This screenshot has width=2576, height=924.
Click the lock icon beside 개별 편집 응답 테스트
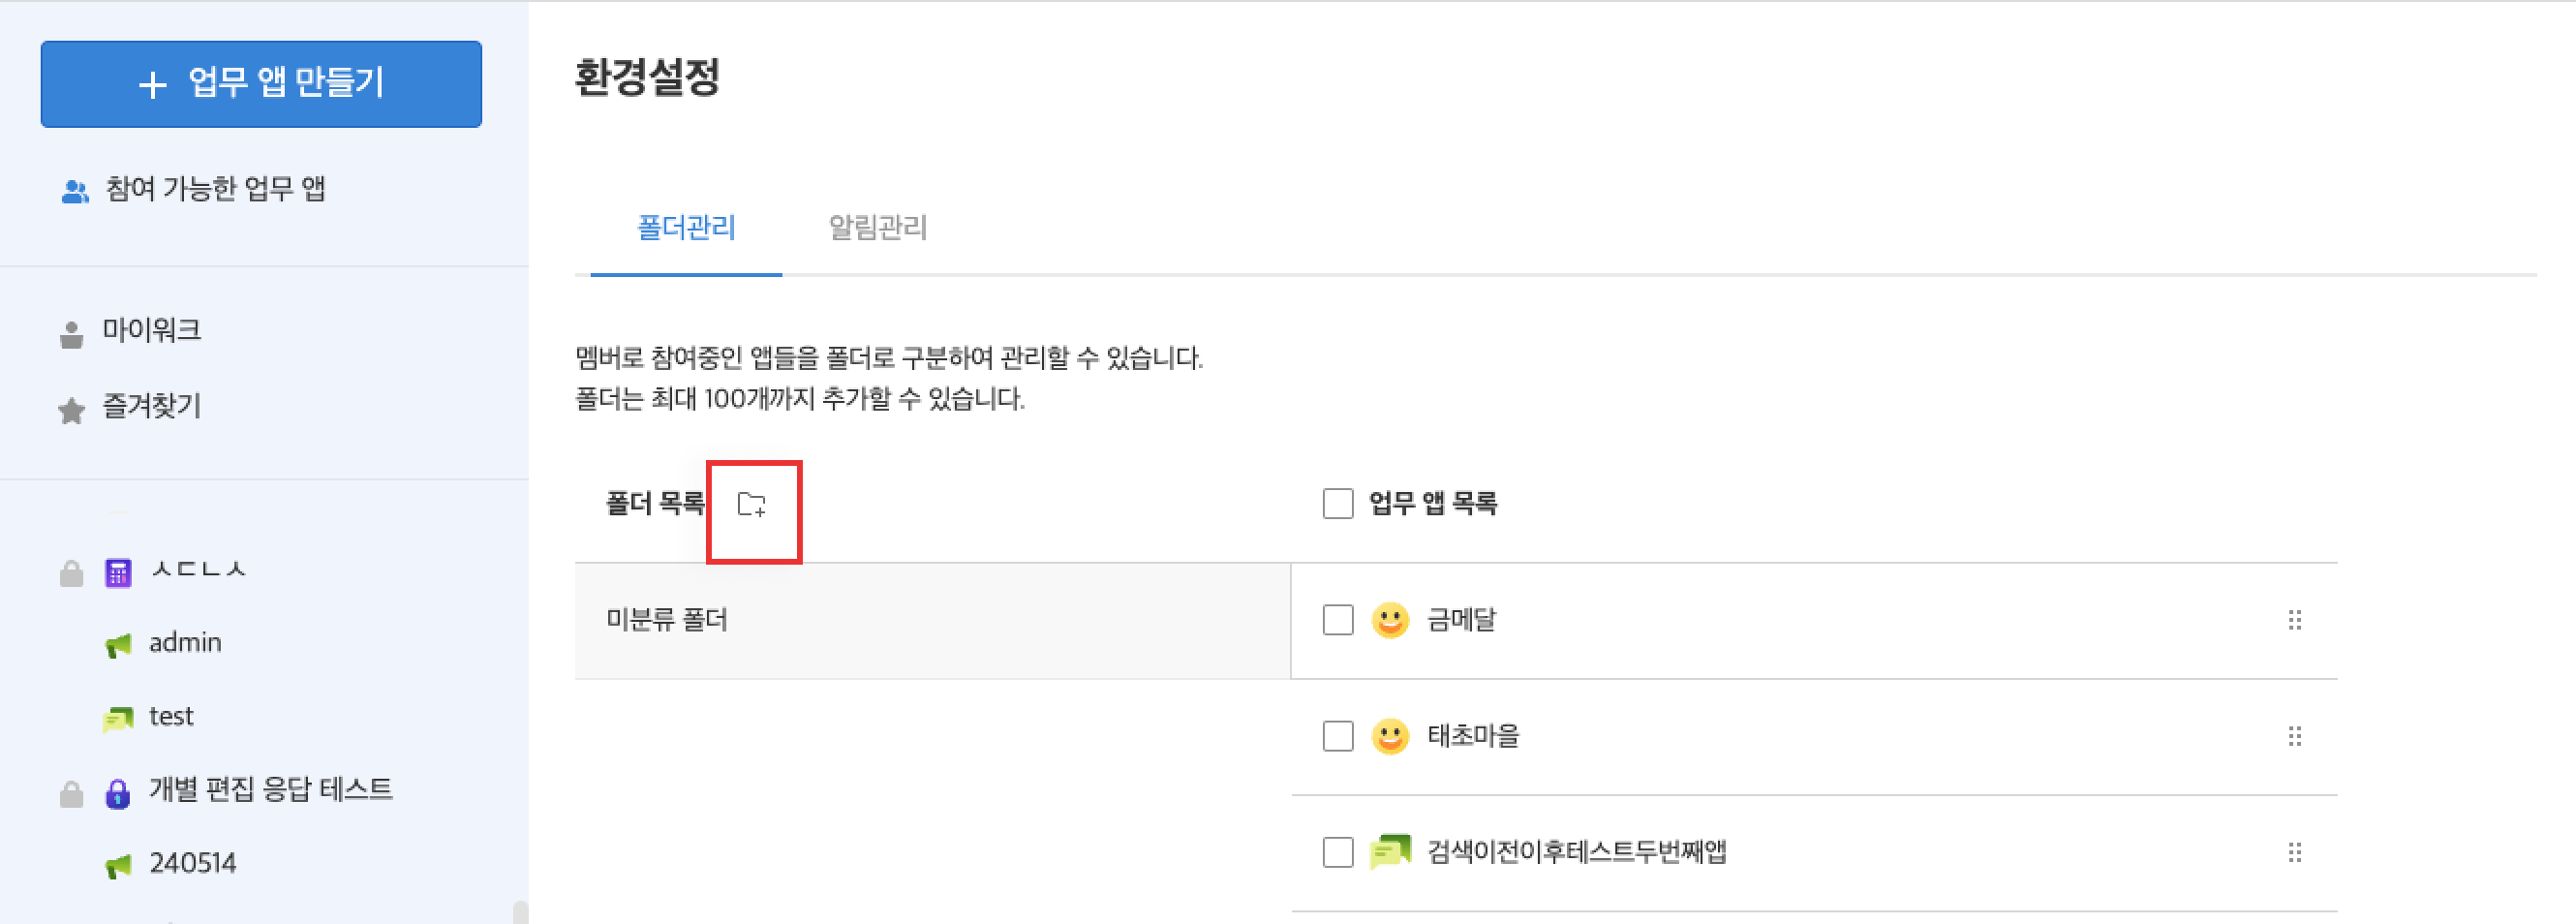click(x=118, y=794)
